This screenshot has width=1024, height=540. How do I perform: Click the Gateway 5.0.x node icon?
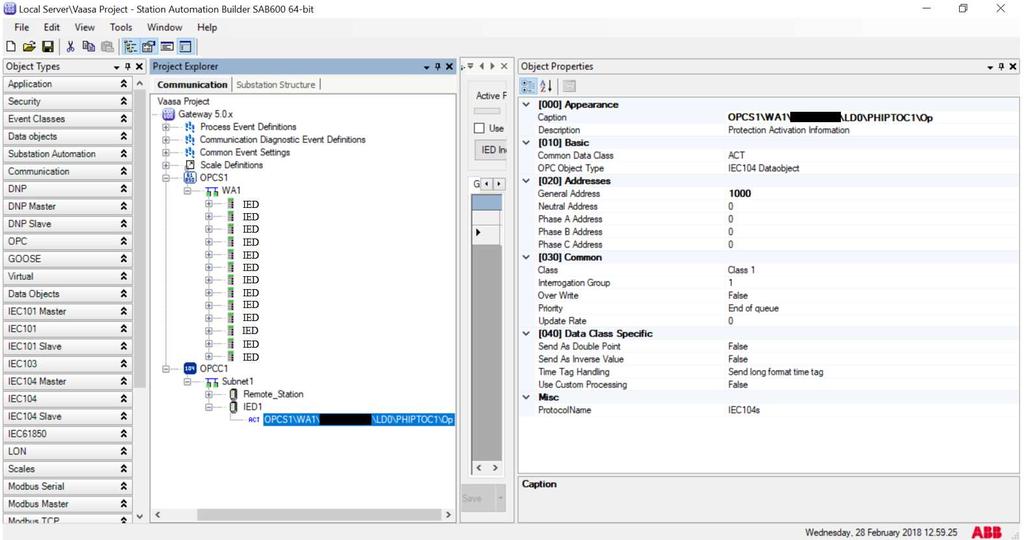coord(168,114)
